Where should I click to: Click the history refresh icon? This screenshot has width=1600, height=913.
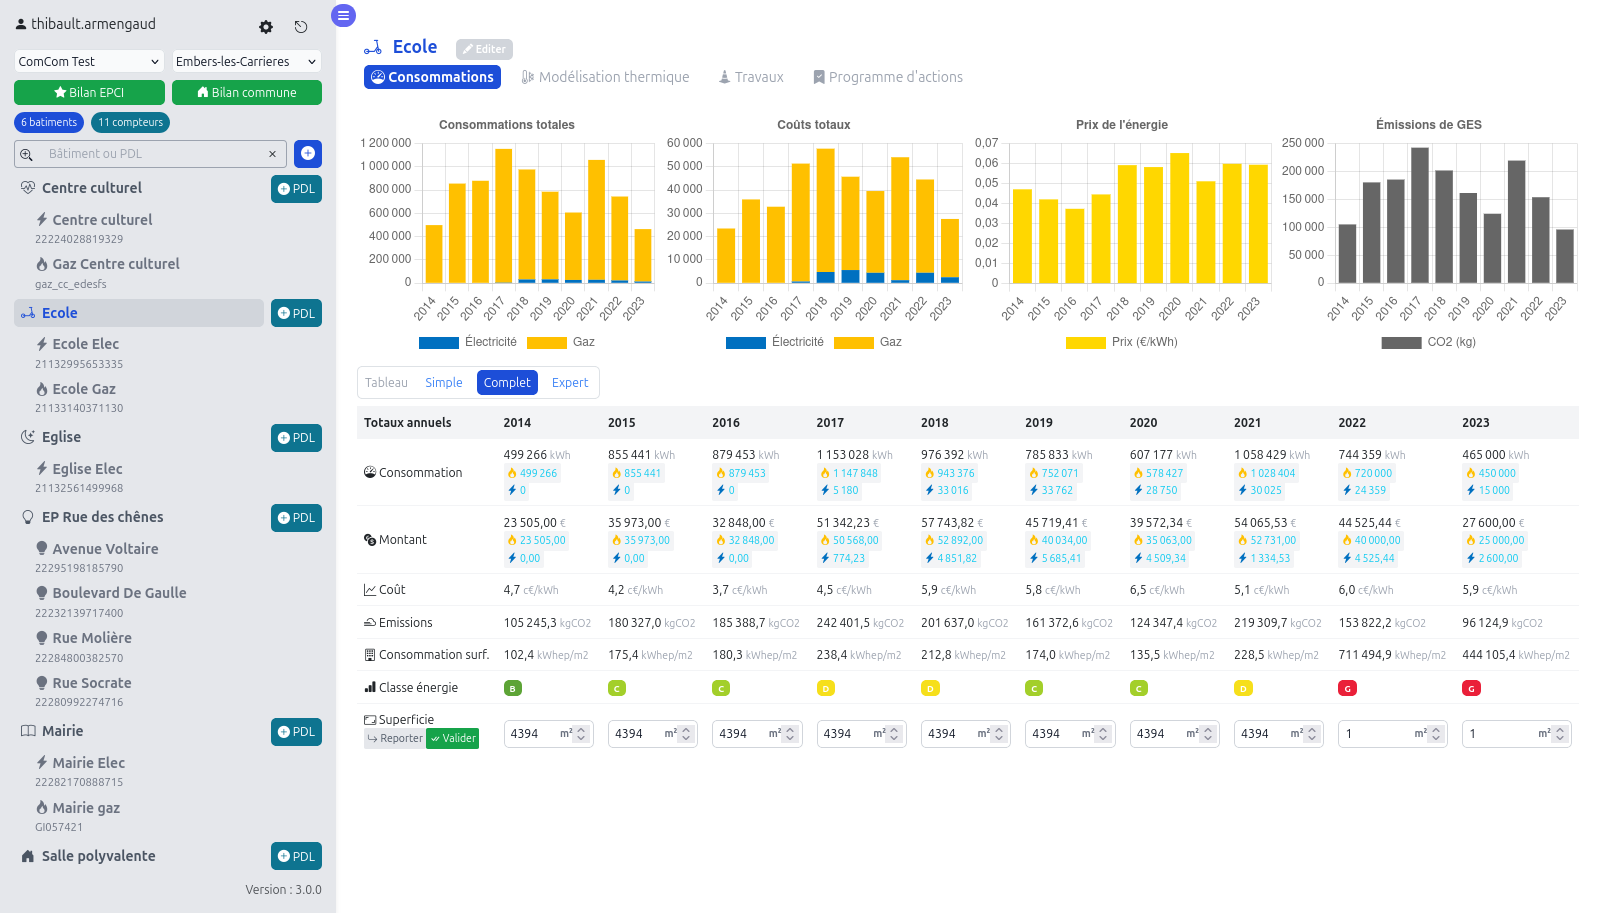301,27
